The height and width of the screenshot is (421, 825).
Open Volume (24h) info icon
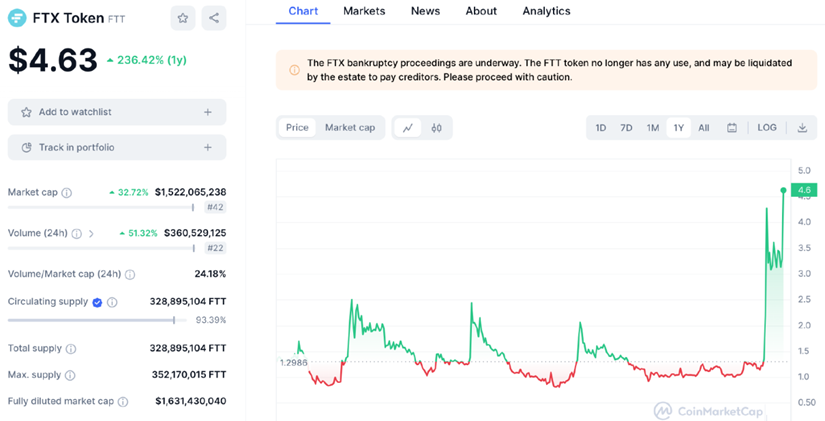(x=76, y=234)
